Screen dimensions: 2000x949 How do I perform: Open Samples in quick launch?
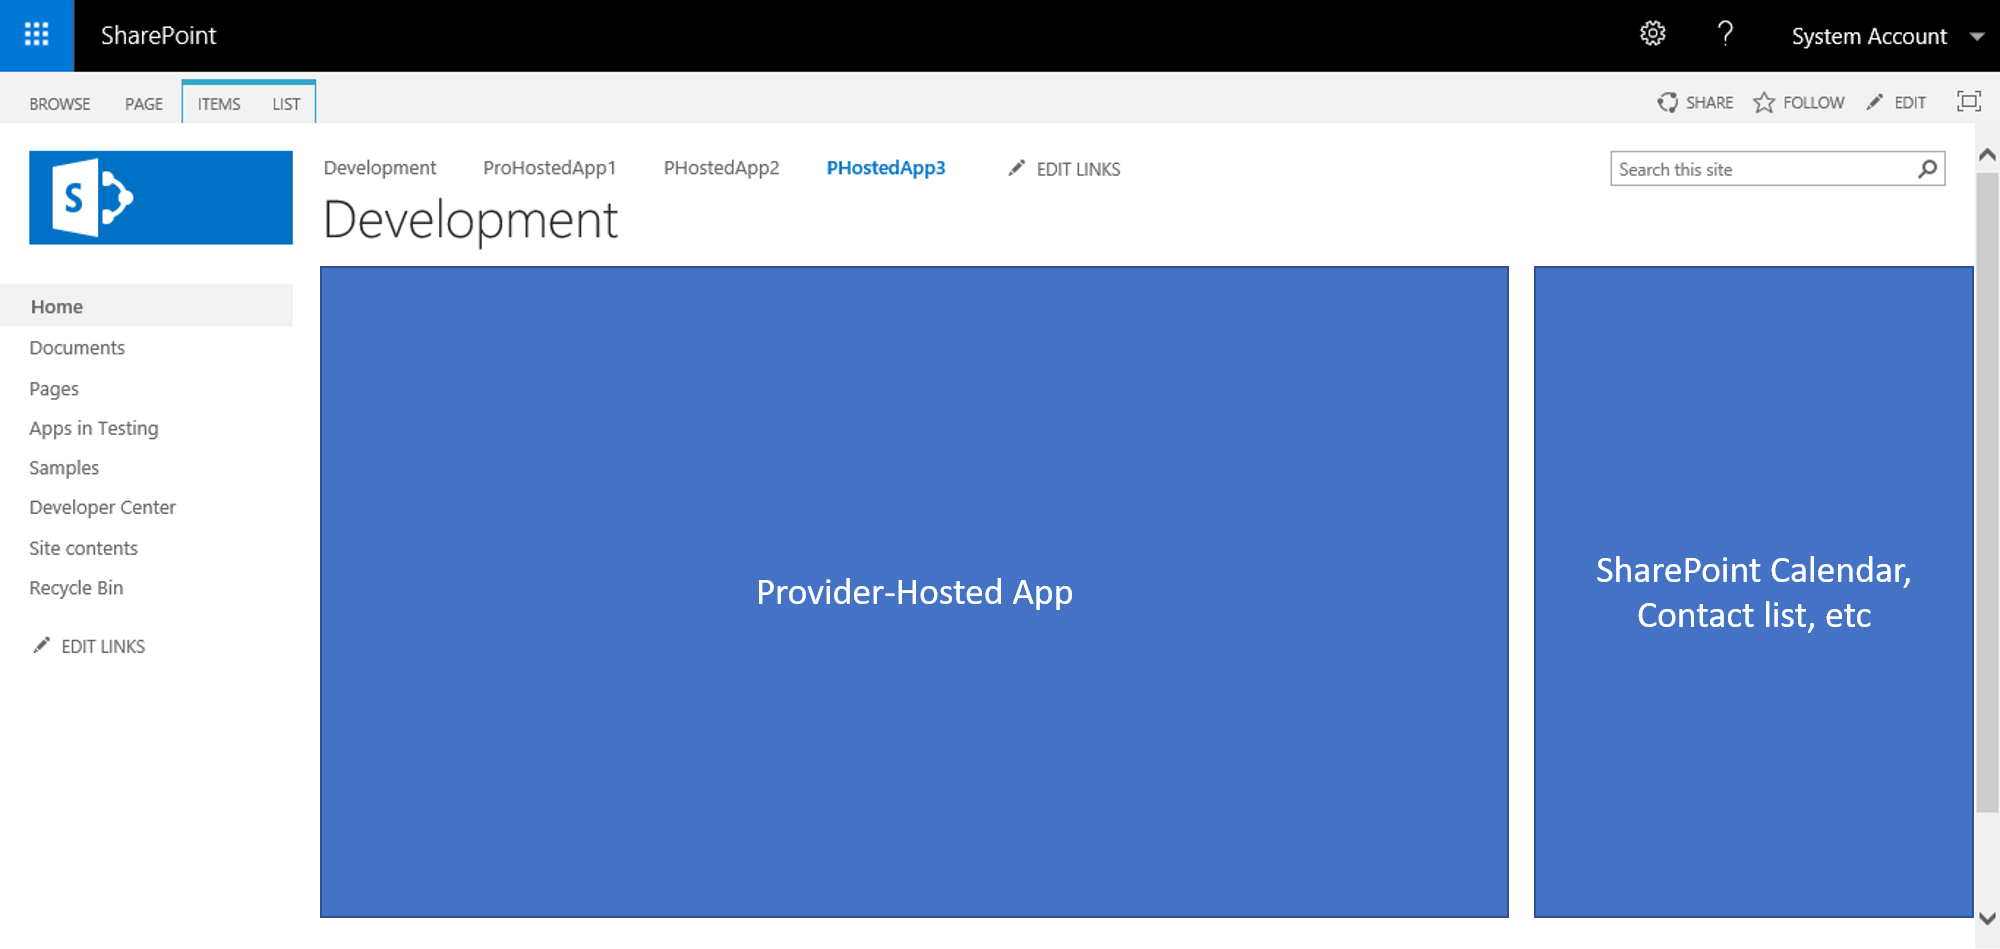coord(64,468)
